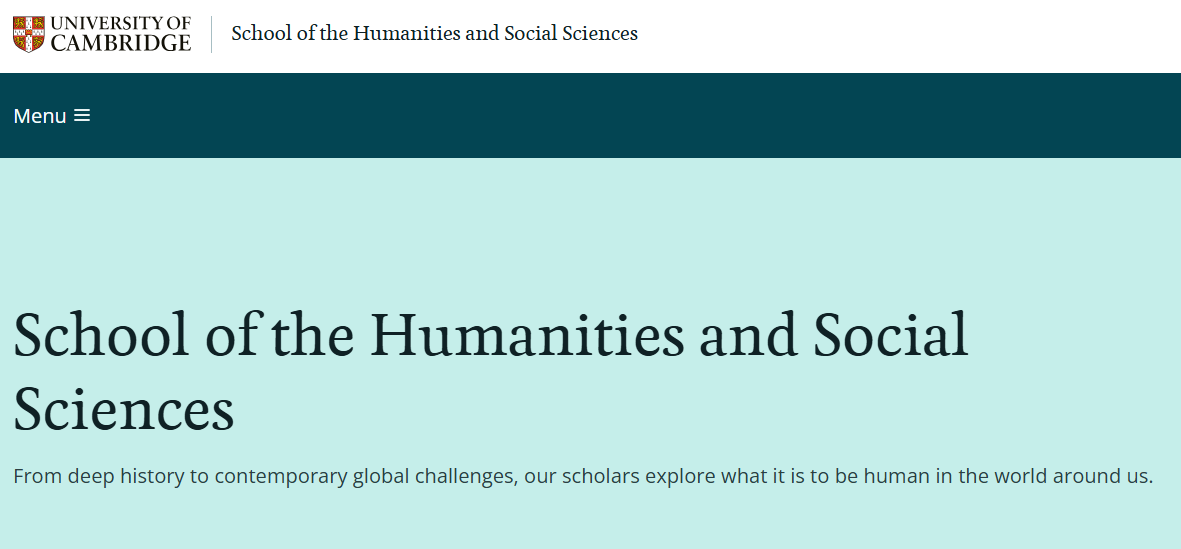This screenshot has width=1181, height=549.
Task: Open the header School of the Humanities link
Action: tap(434, 34)
